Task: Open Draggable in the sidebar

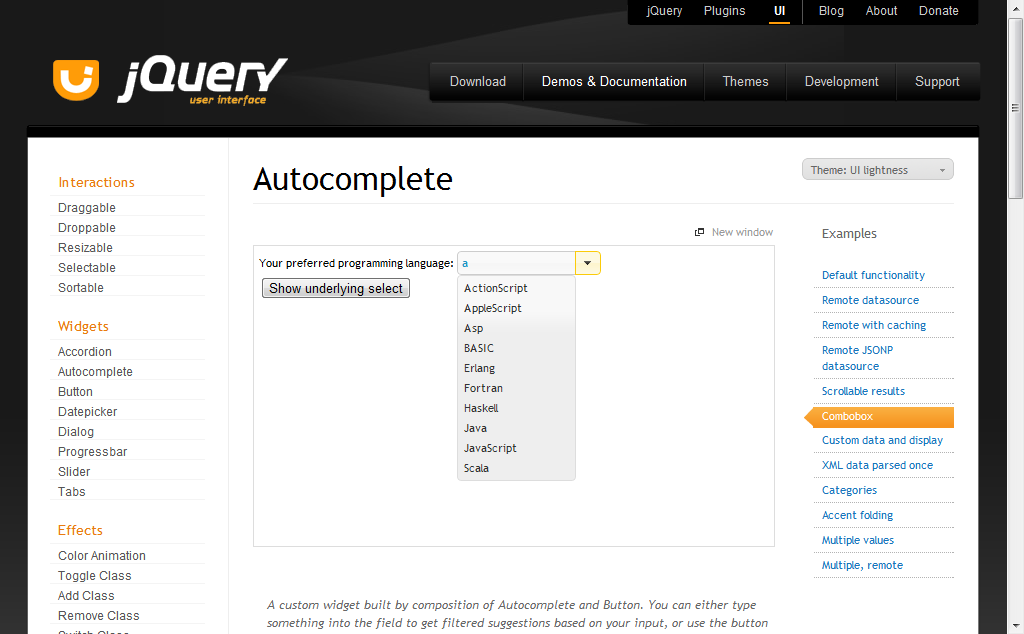Action: coord(87,208)
